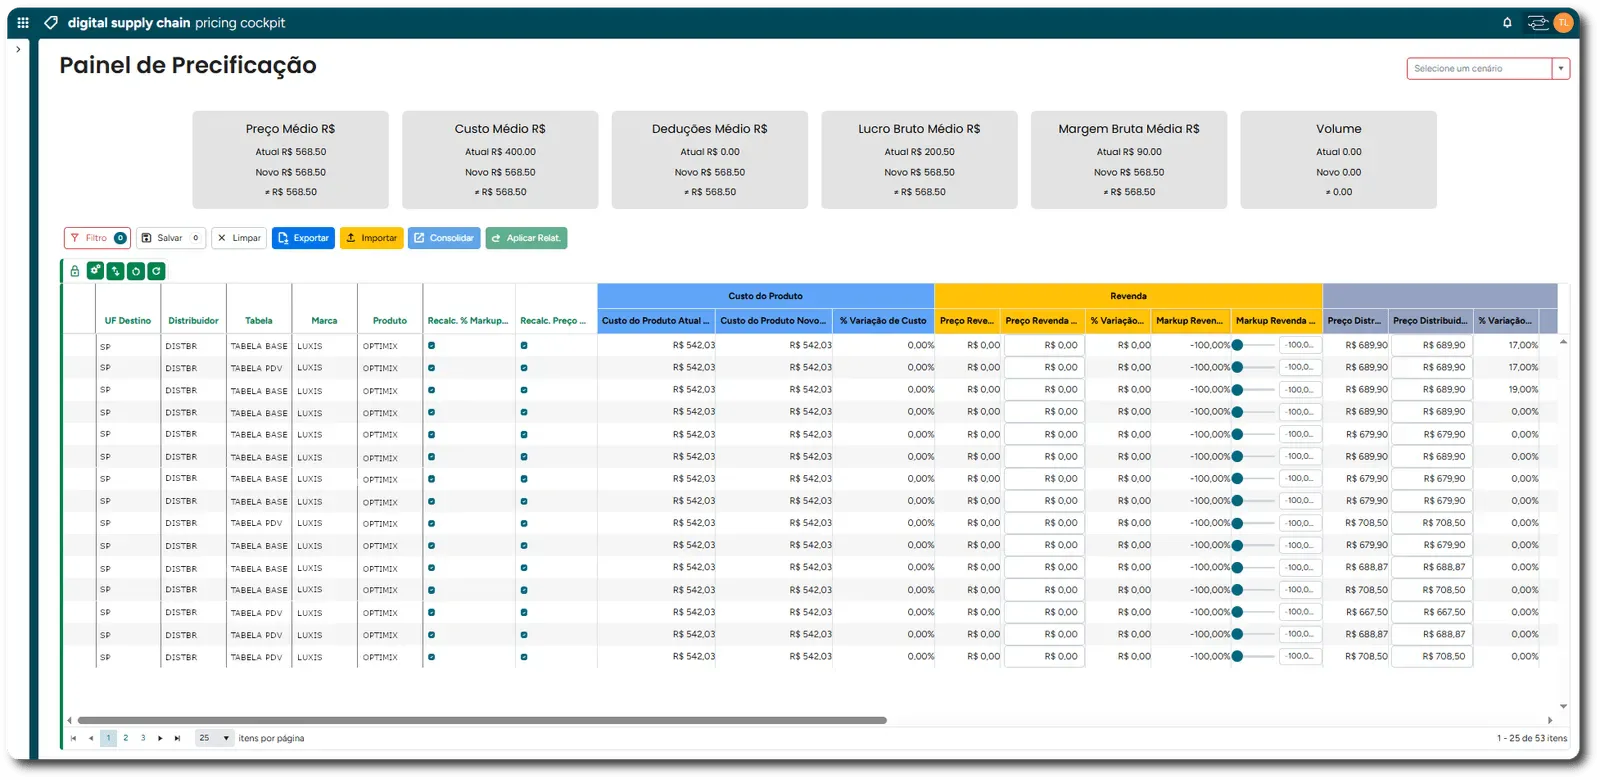Open the apps grid menu
This screenshot has height=780, width=1600.
[23, 22]
